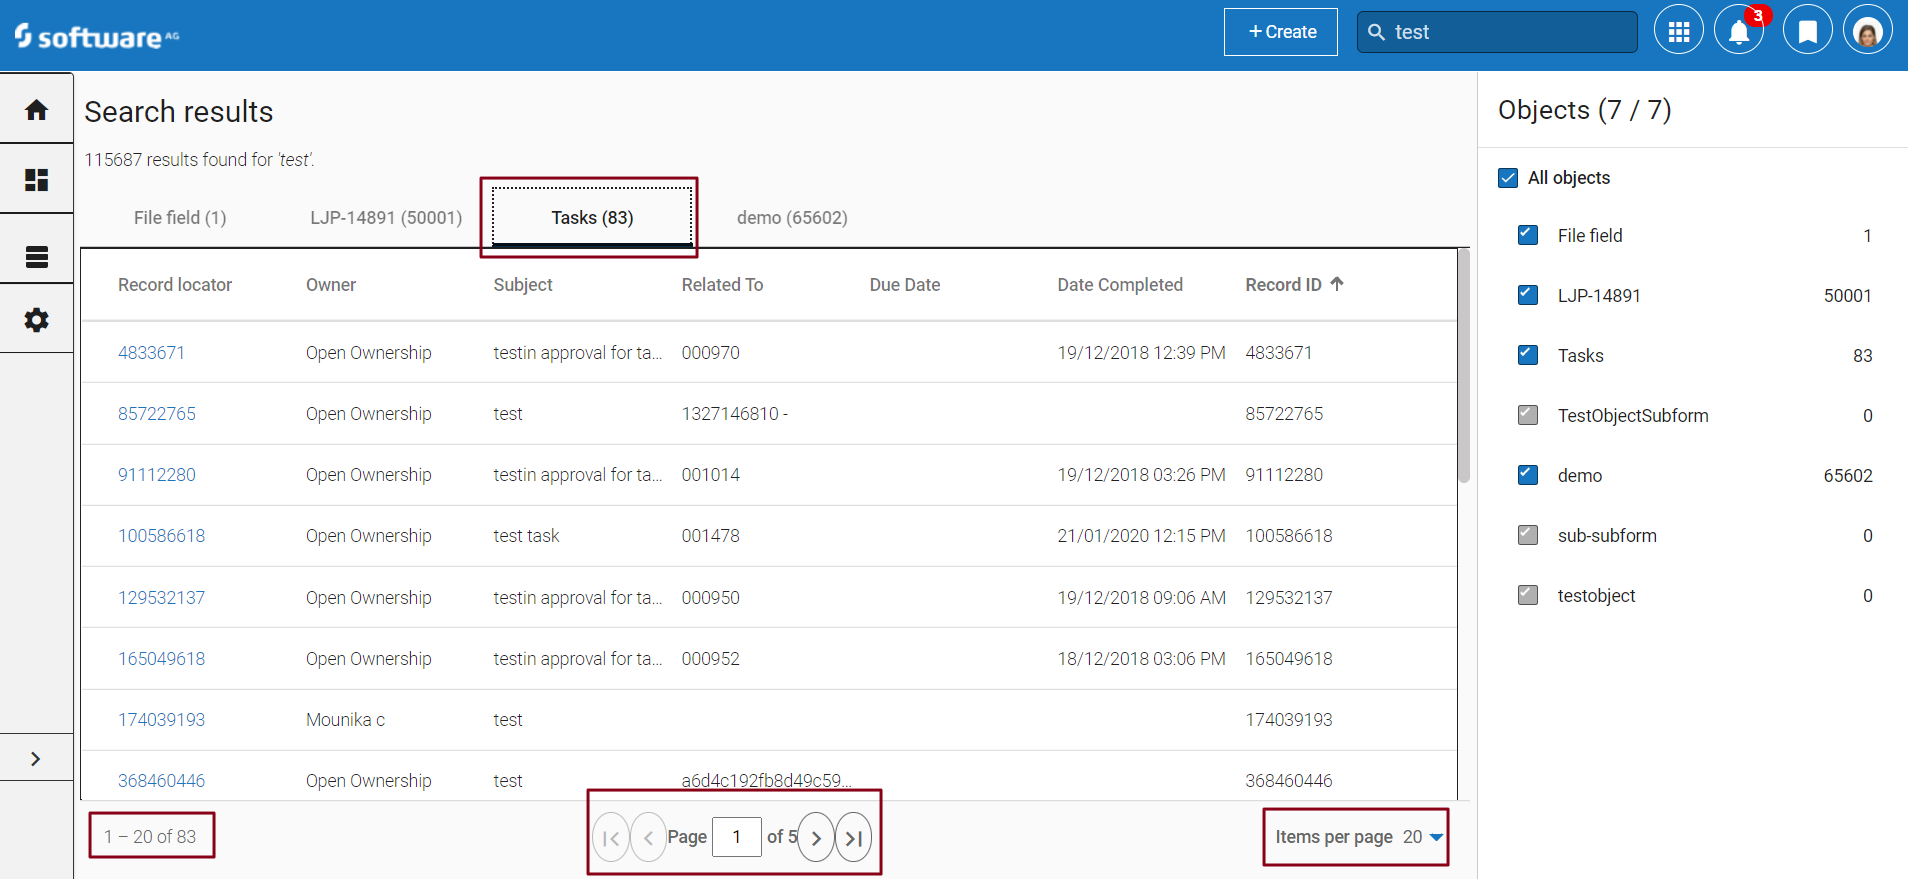The width and height of the screenshot is (1908, 879).
Task: Open notifications bell with 3 alerts
Action: point(1739,30)
